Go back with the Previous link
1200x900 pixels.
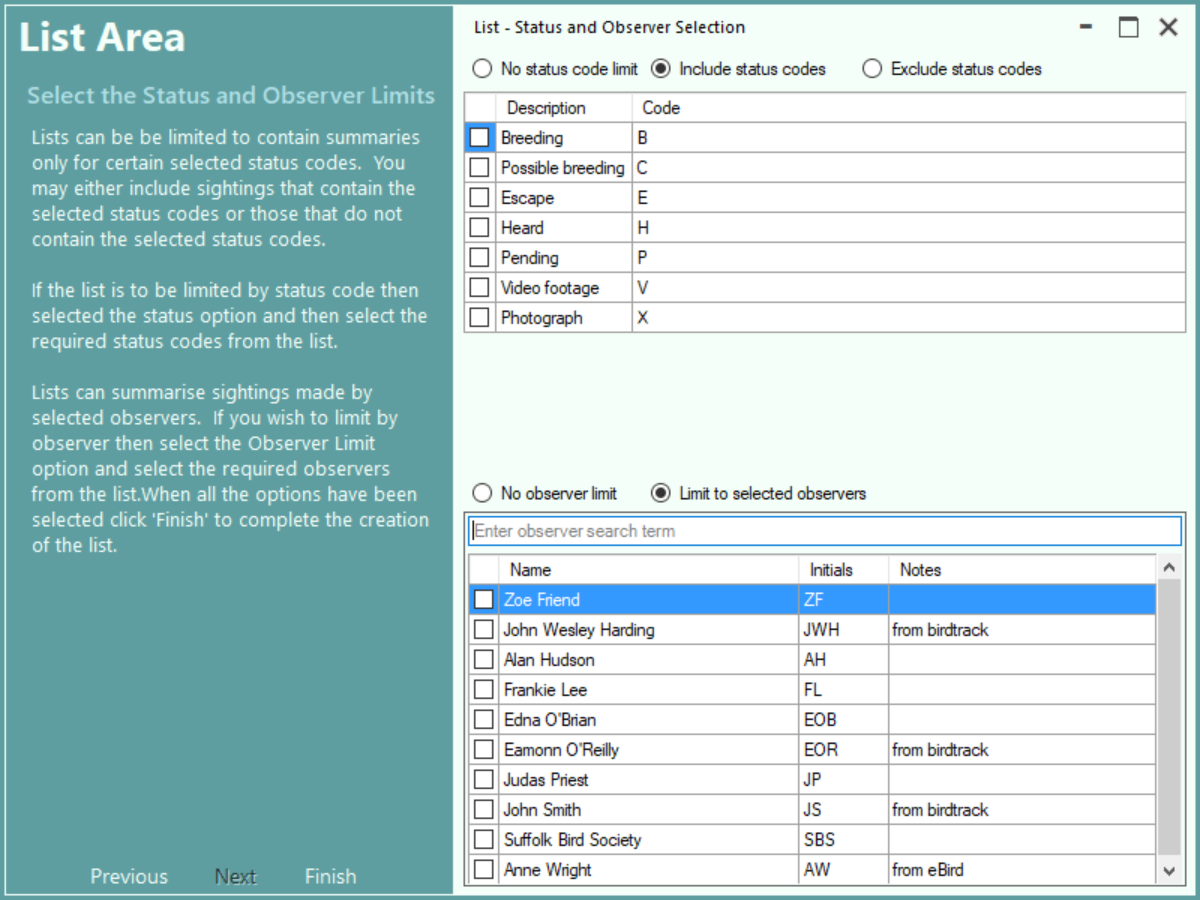pos(129,876)
